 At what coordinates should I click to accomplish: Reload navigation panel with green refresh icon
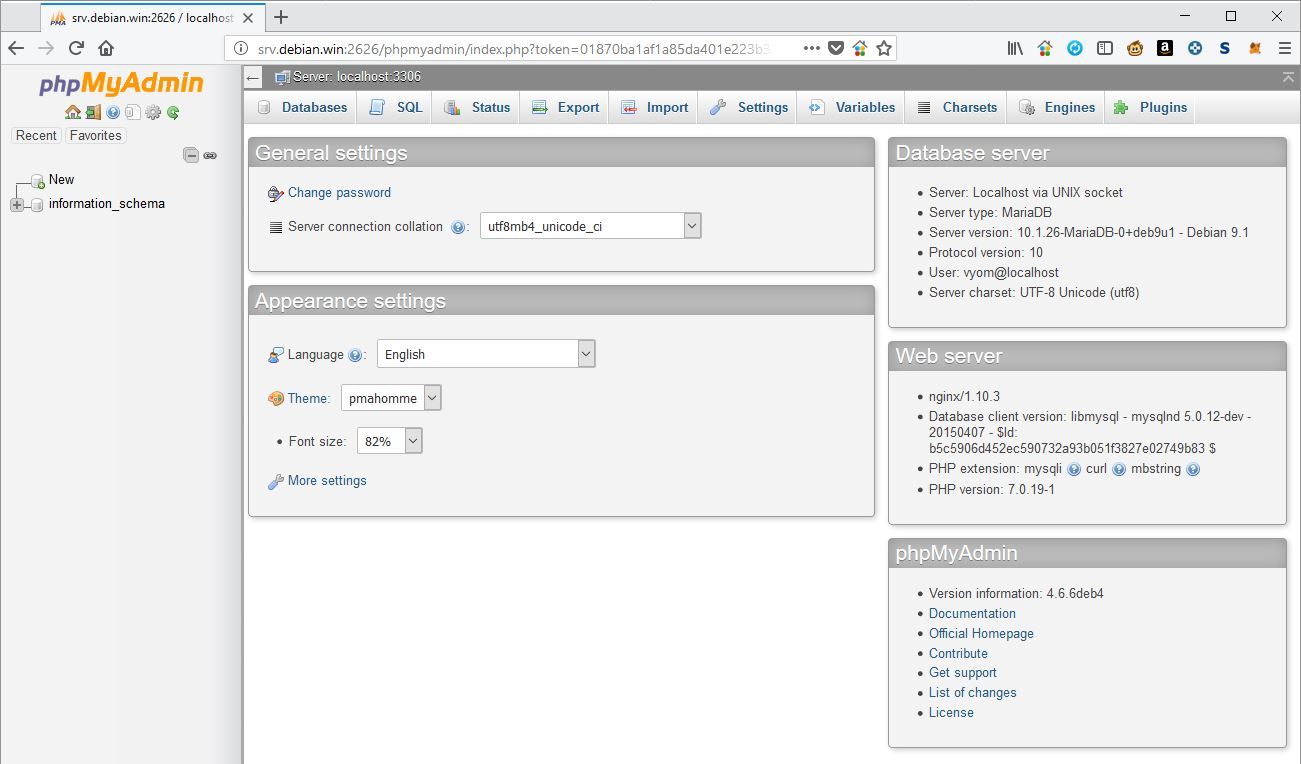click(173, 112)
